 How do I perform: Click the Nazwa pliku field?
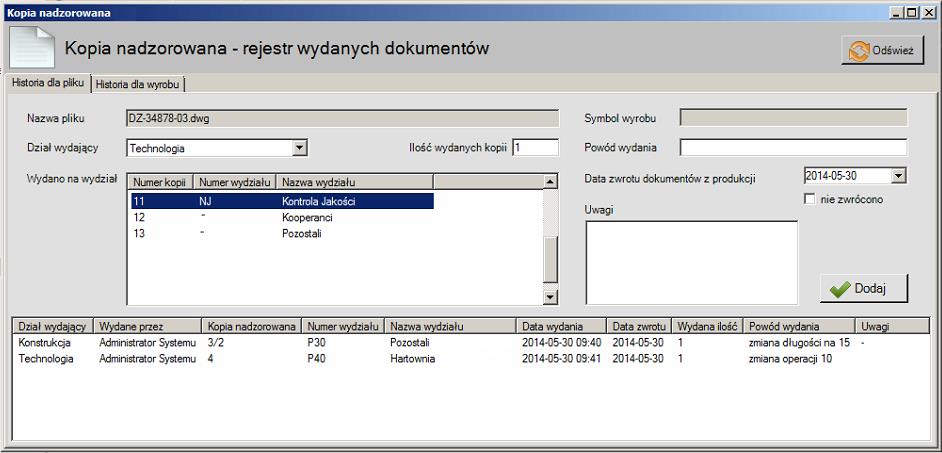pos(342,118)
